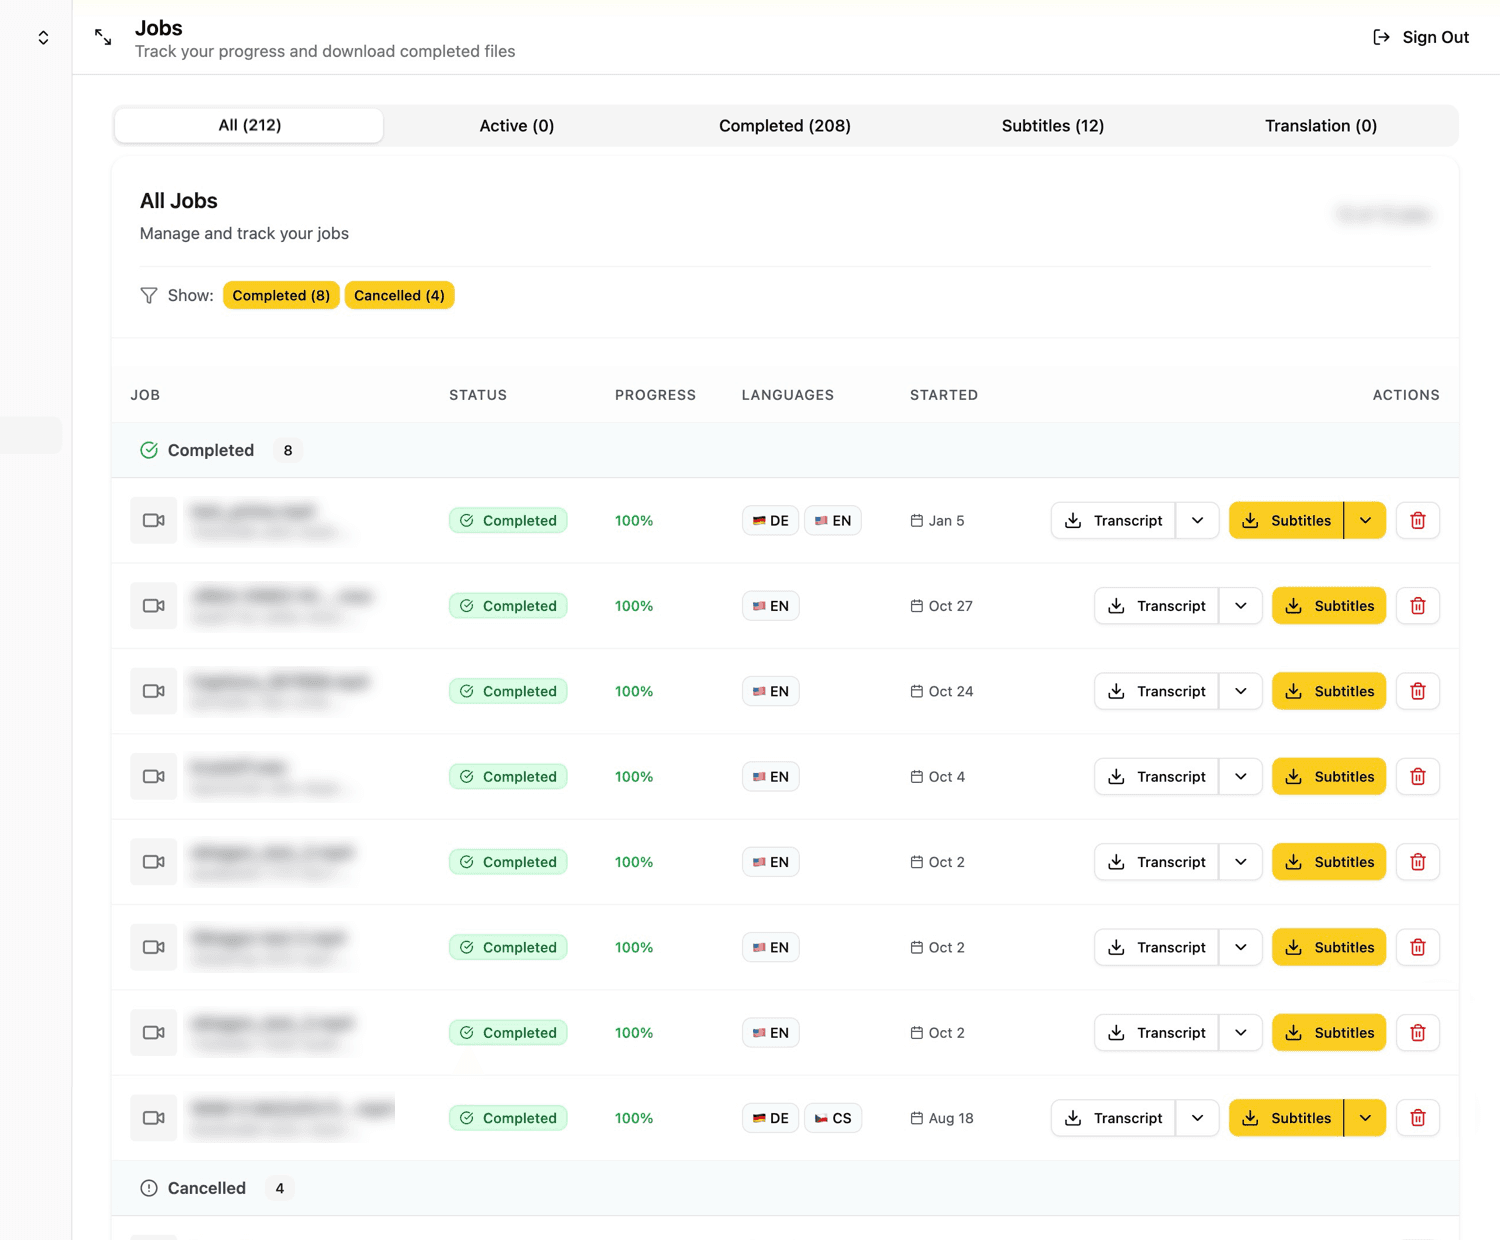This screenshot has width=1500, height=1240.
Task: Delete the Oct 27 job with the trash icon
Action: coord(1417,605)
